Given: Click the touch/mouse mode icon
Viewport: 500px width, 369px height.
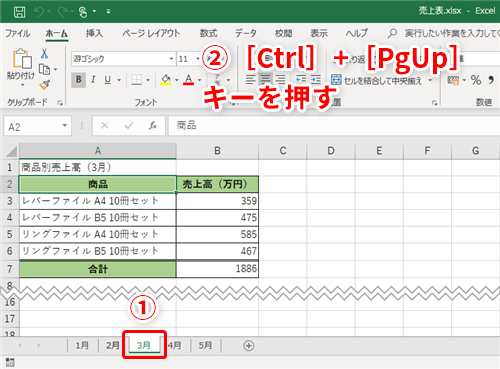Looking at the screenshot, I should tap(83, 12).
